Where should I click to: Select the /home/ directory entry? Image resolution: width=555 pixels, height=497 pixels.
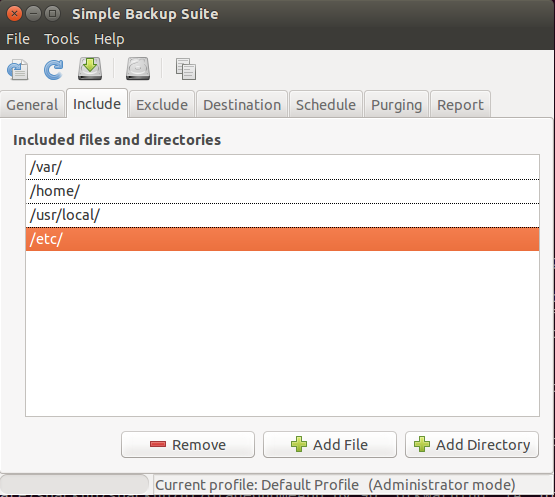282,191
